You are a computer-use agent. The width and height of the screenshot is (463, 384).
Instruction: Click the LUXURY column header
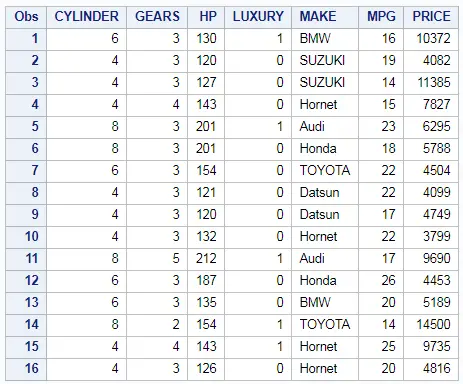(x=258, y=17)
